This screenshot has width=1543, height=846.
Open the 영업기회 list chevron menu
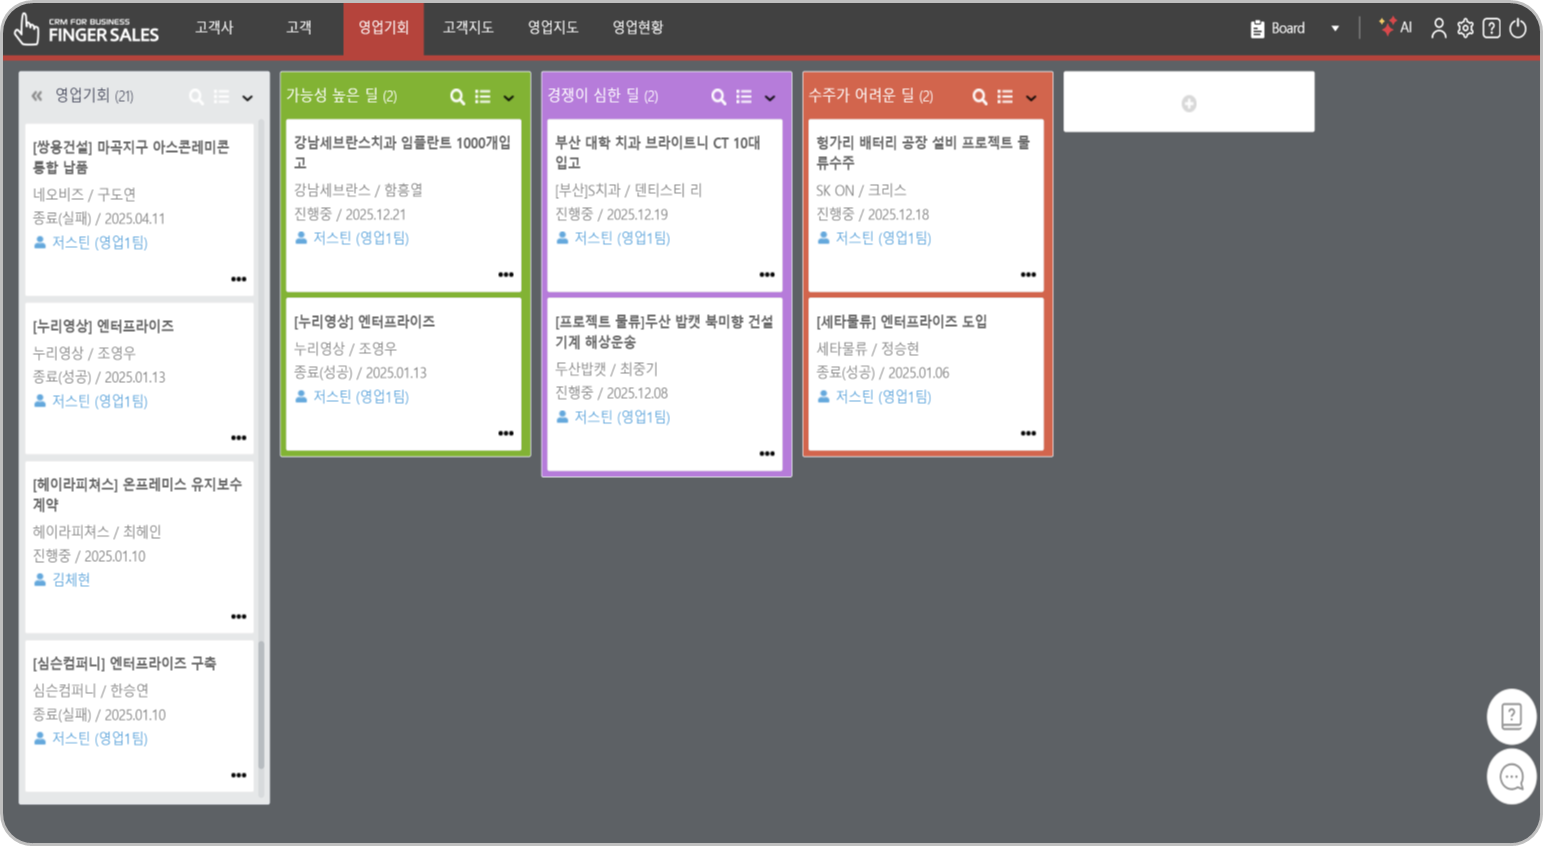coord(248,98)
